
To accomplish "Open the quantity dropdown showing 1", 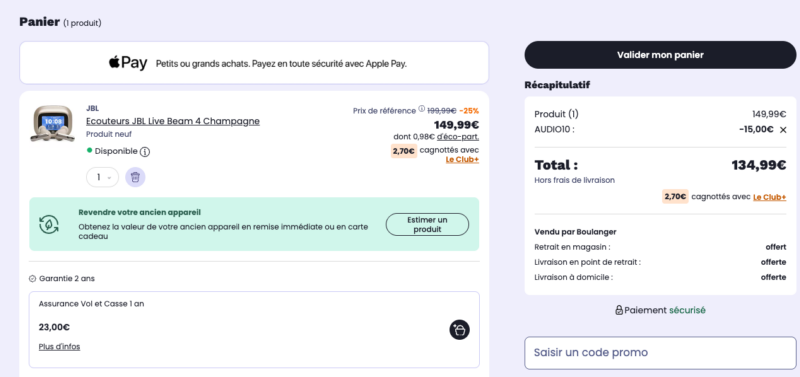I will 103,177.
